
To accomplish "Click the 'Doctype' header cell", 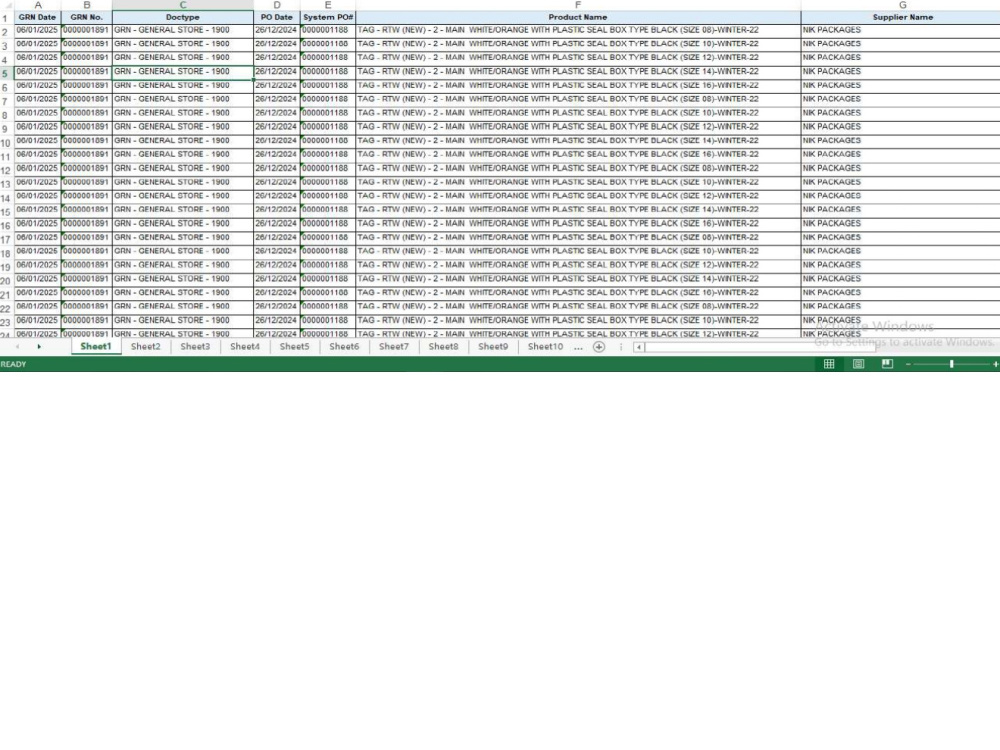I will pos(183,17).
